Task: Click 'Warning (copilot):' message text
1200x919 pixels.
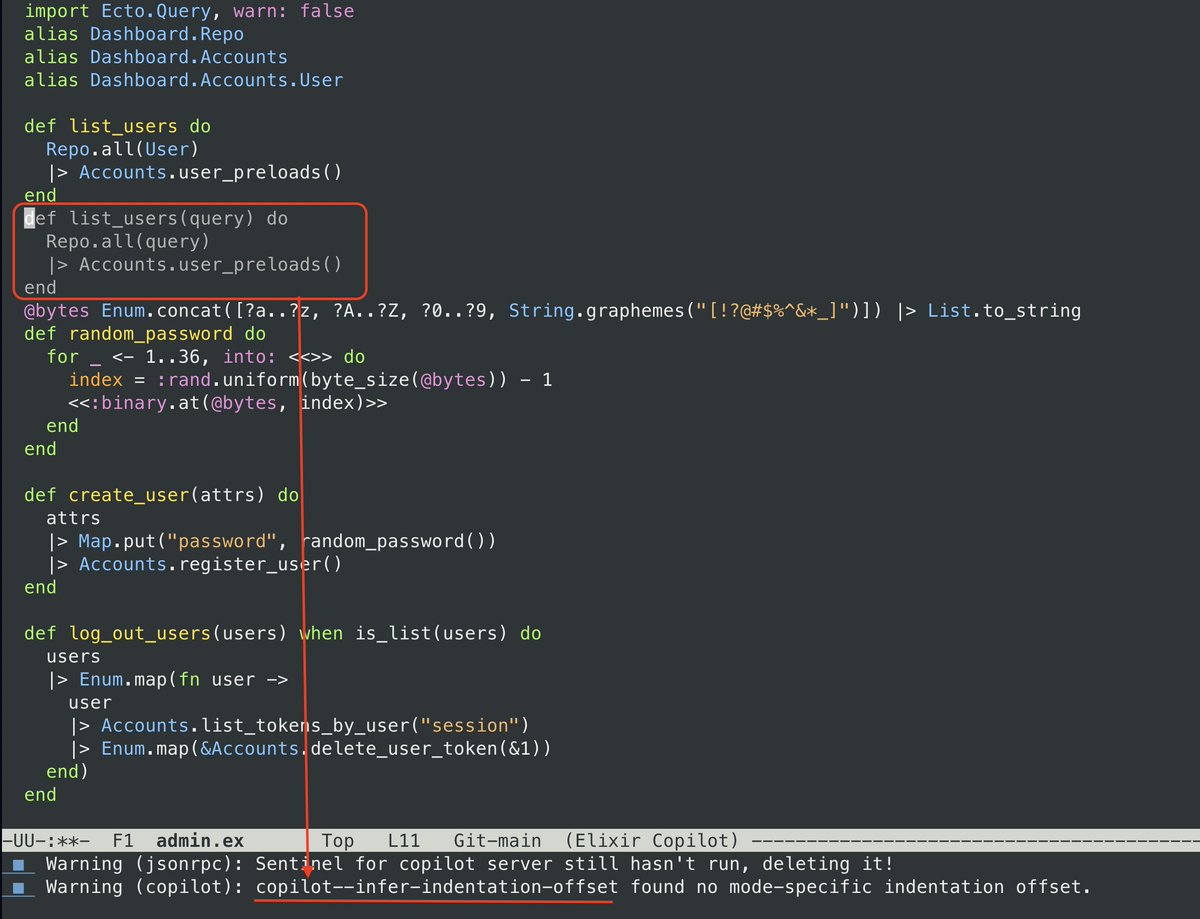Action: pos(145,888)
